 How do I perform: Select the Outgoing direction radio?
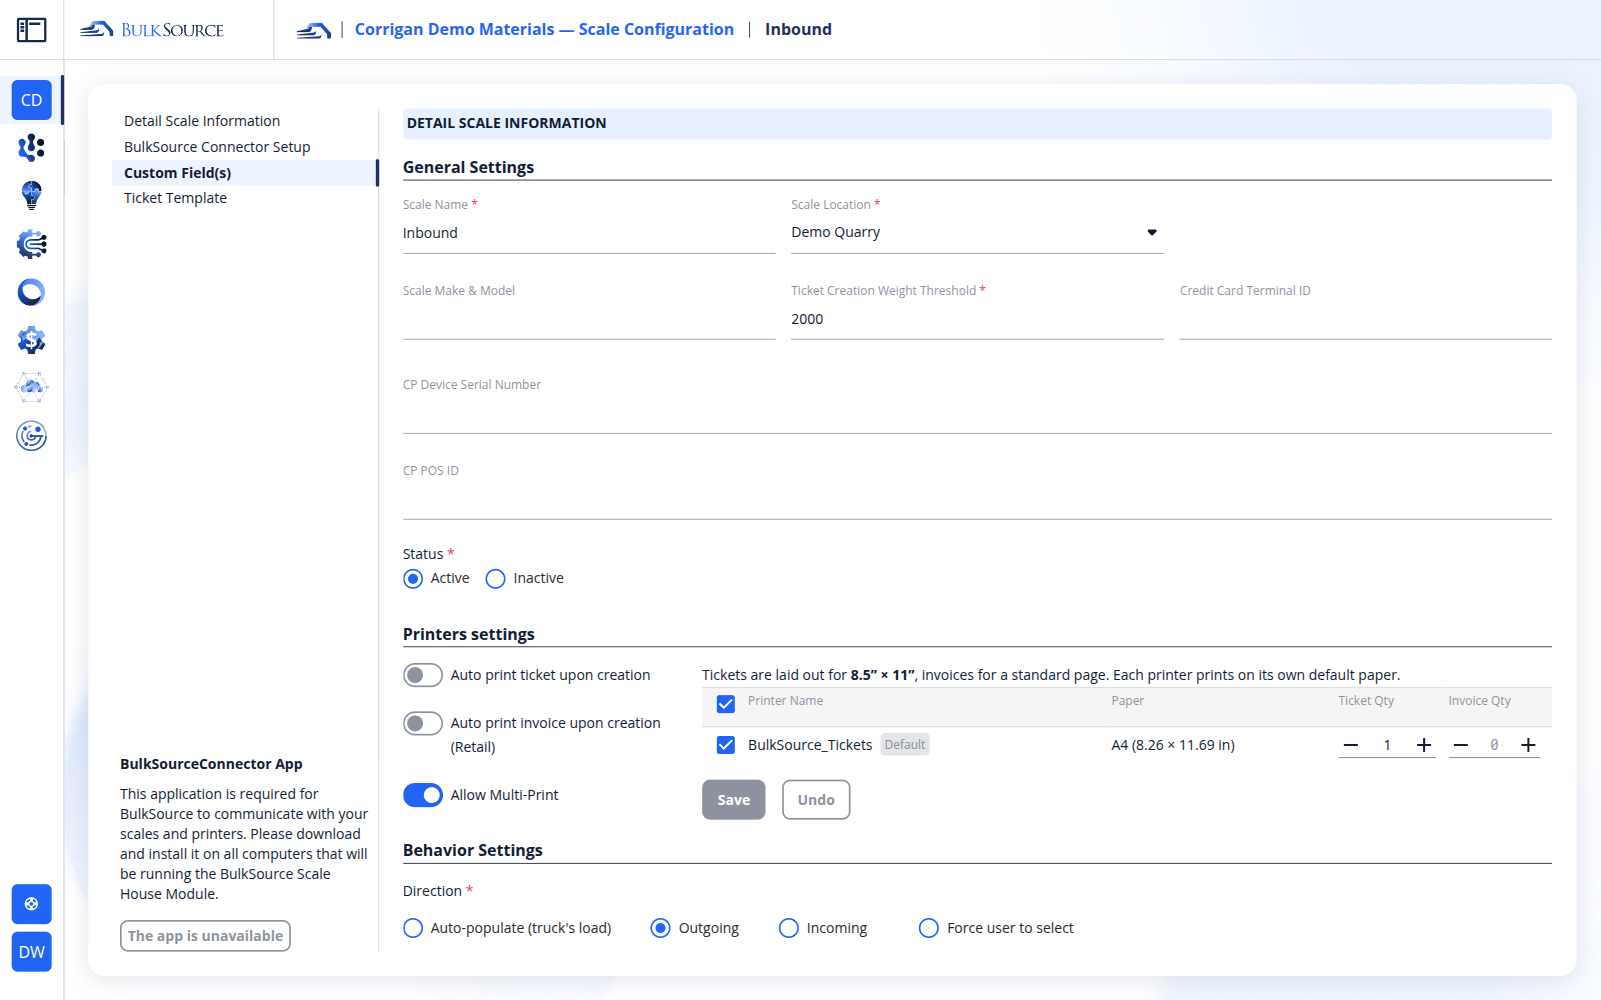tap(660, 928)
